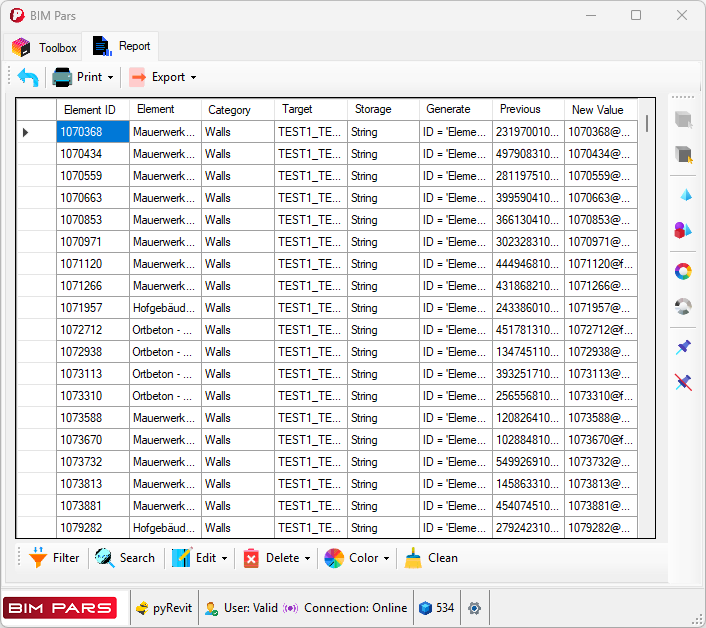The height and width of the screenshot is (628, 706).
Task: Select Element ID cell 1070368
Action: click(x=93, y=132)
